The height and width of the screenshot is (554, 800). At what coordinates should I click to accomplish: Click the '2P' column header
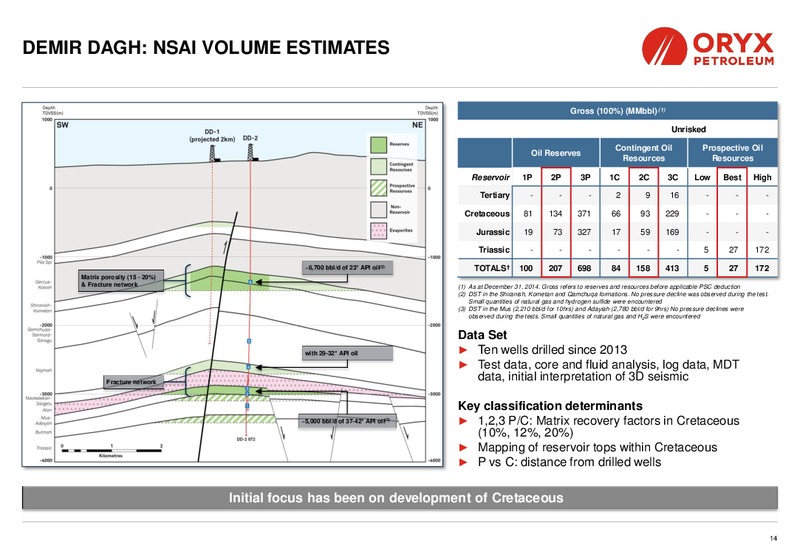point(556,177)
